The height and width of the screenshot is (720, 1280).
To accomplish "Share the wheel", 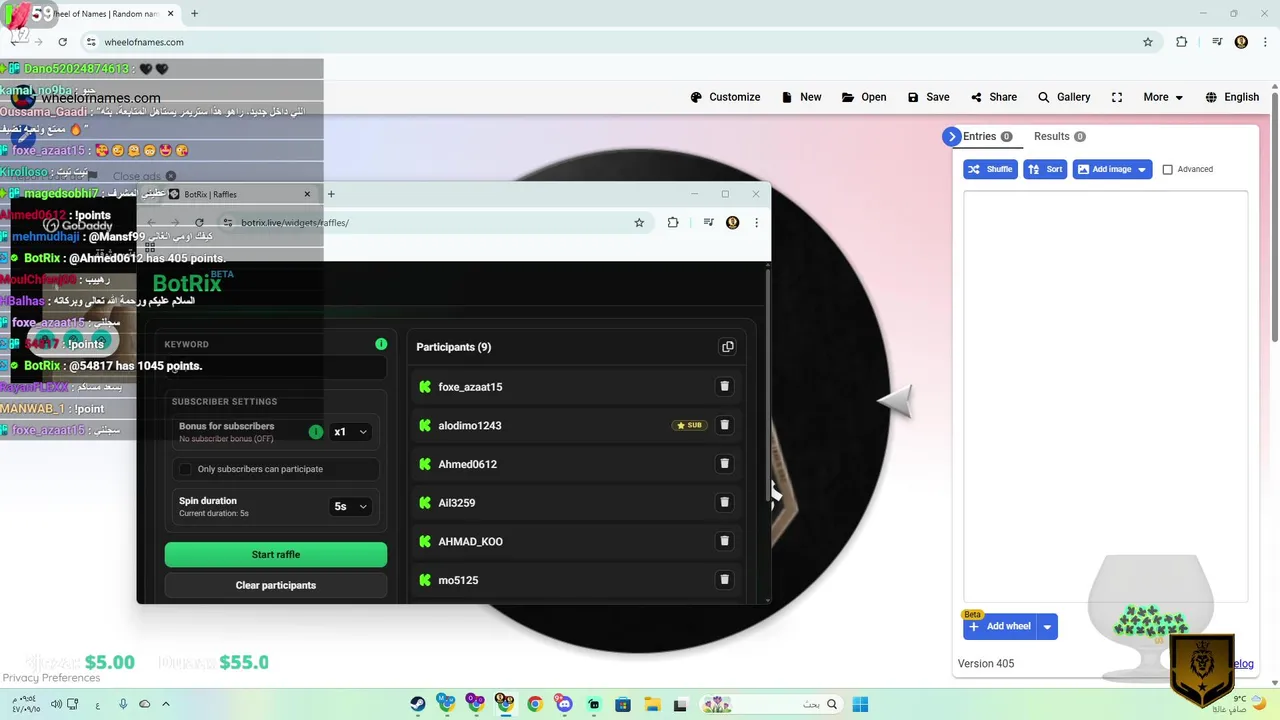I will pyautogui.click(x=993, y=97).
